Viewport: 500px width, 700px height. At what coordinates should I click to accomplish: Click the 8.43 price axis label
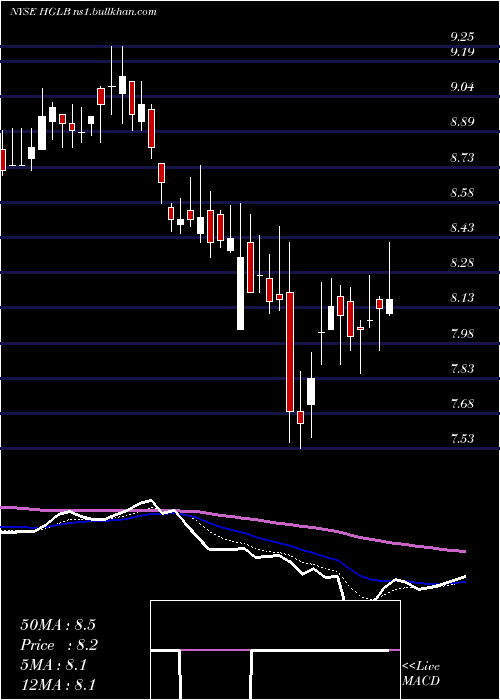point(462,228)
